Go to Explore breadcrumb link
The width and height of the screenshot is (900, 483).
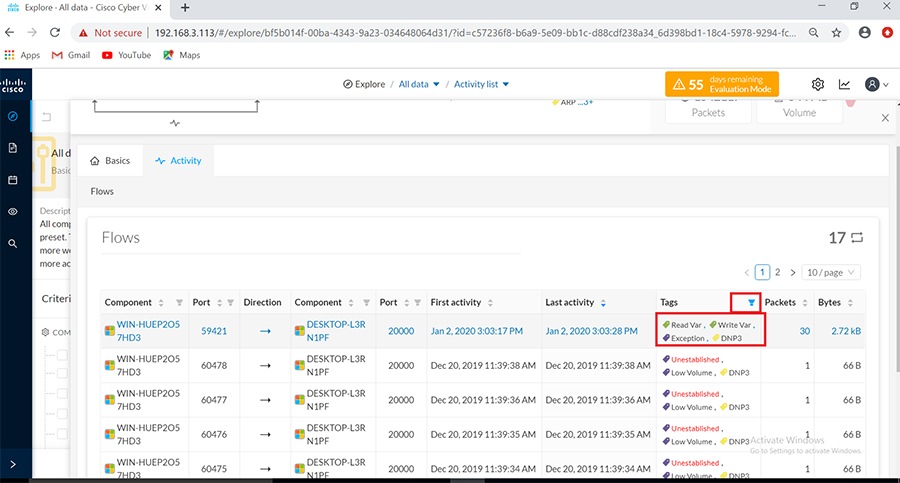tap(364, 84)
